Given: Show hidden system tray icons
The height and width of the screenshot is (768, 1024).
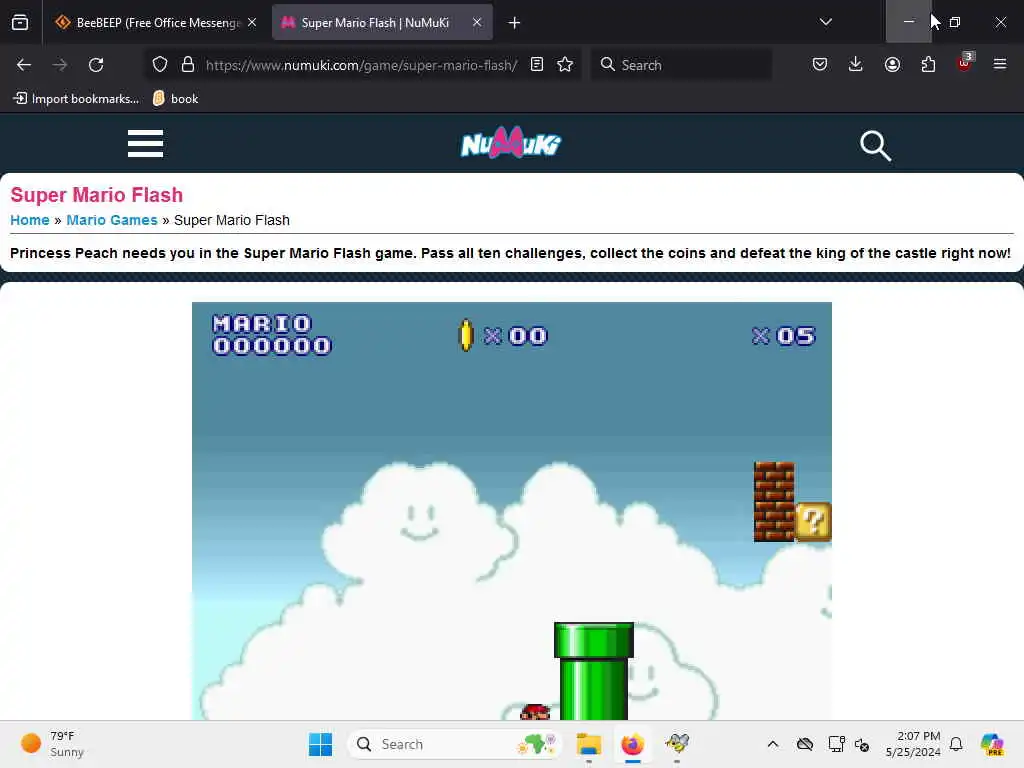Looking at the screenshot, I should tap(773, 744).
